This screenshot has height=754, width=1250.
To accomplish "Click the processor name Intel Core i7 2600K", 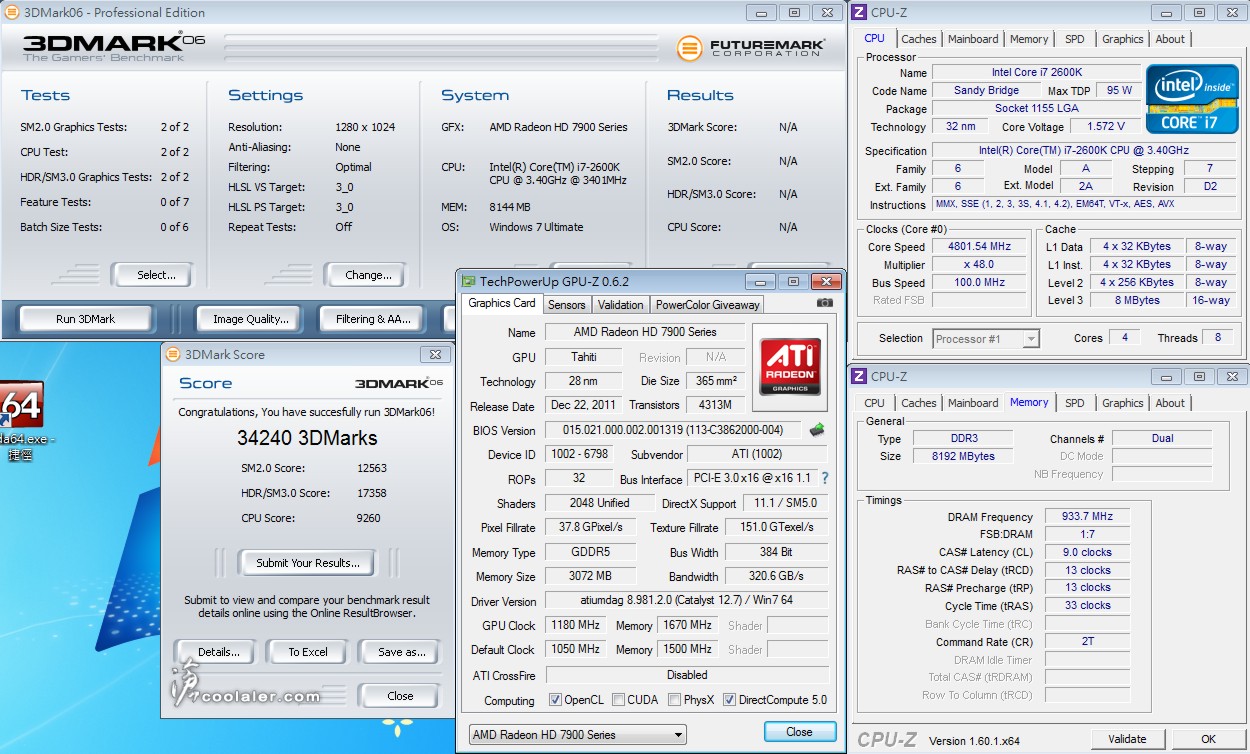I will [x=1036, y=73].
